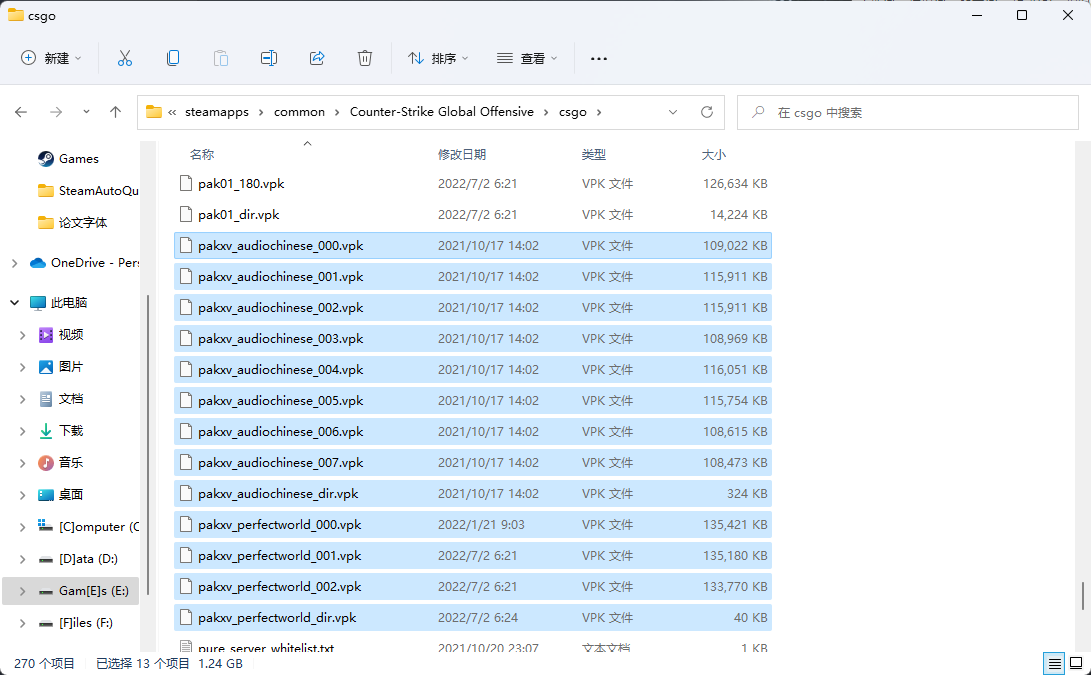
Task: Collapse the 此电脑 tree node
Action: click(14, 302)
